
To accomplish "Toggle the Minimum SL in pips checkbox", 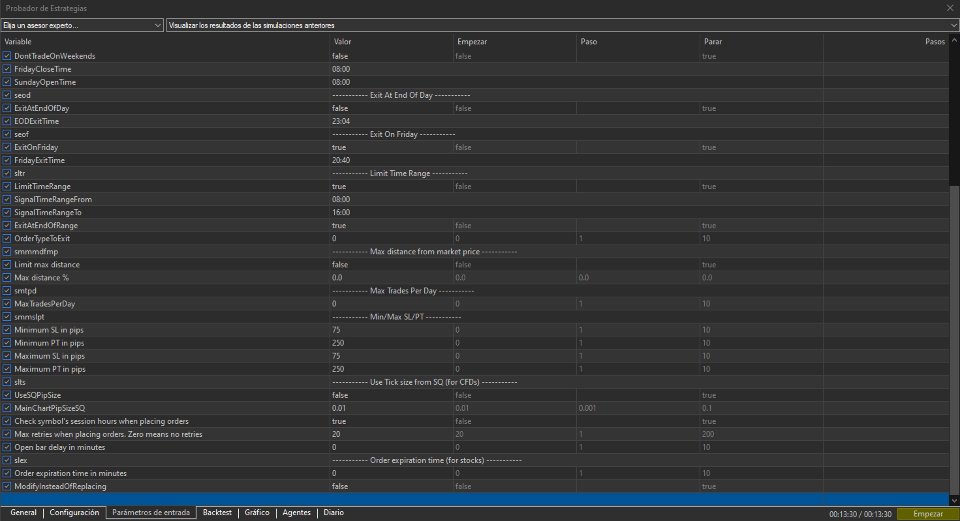I will pyautogui.click(x=7, y=329).
